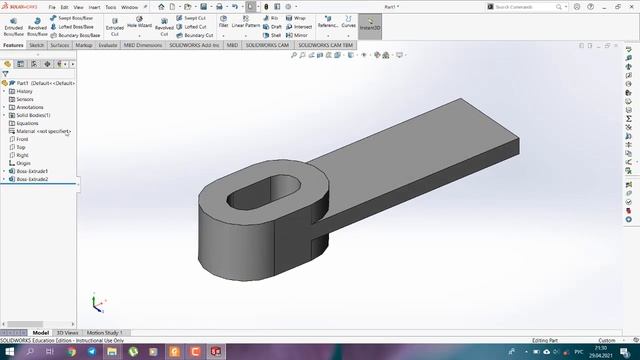This screenshot has height=360, width=640.
Task: Open the Linear Pattern tool
Action: click(246, 22)
